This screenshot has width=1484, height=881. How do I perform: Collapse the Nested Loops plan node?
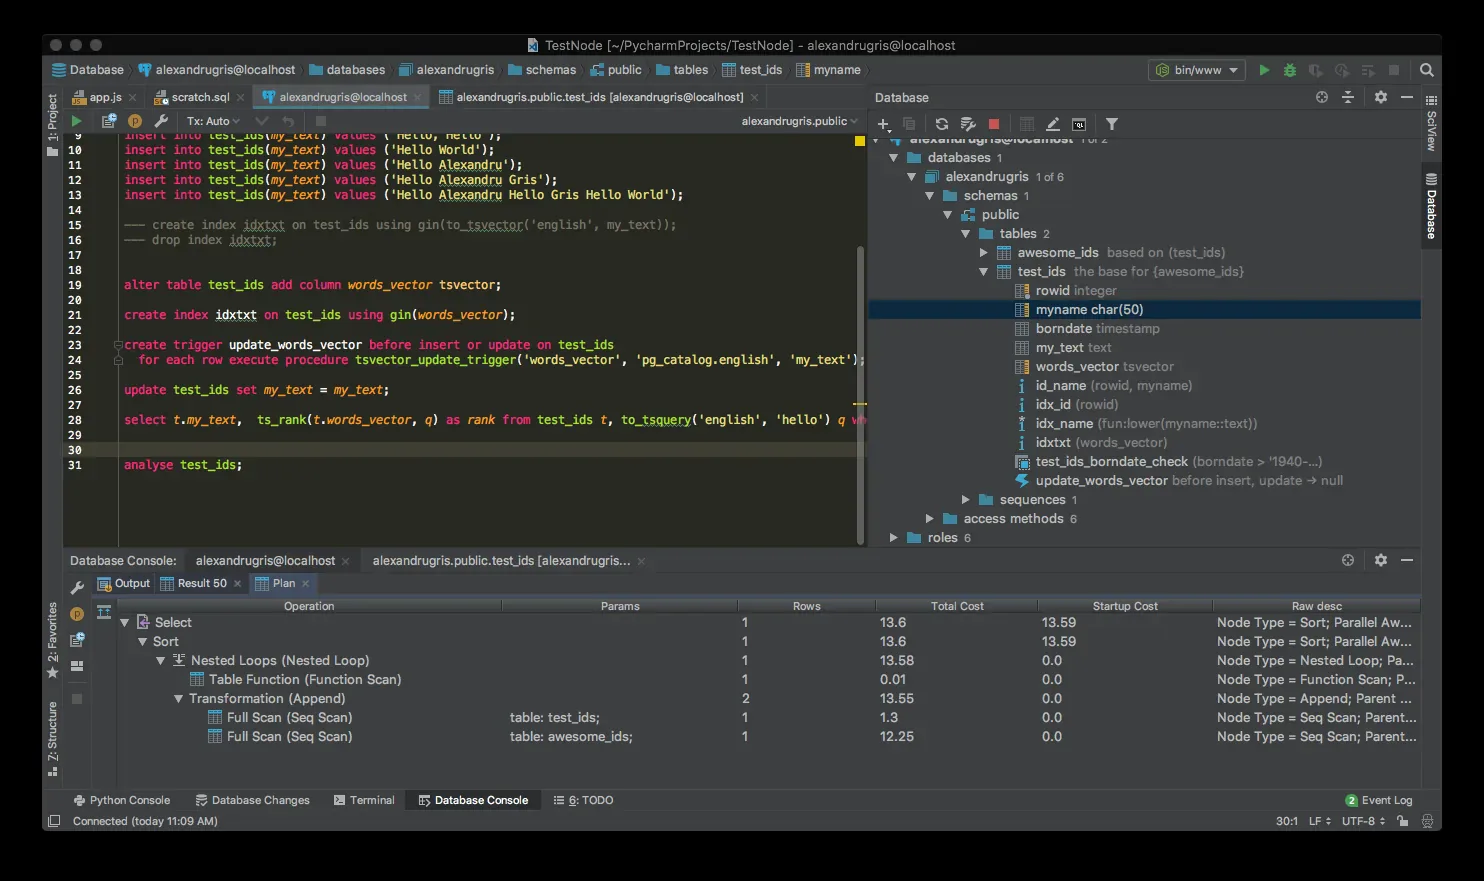pos(161,661)
